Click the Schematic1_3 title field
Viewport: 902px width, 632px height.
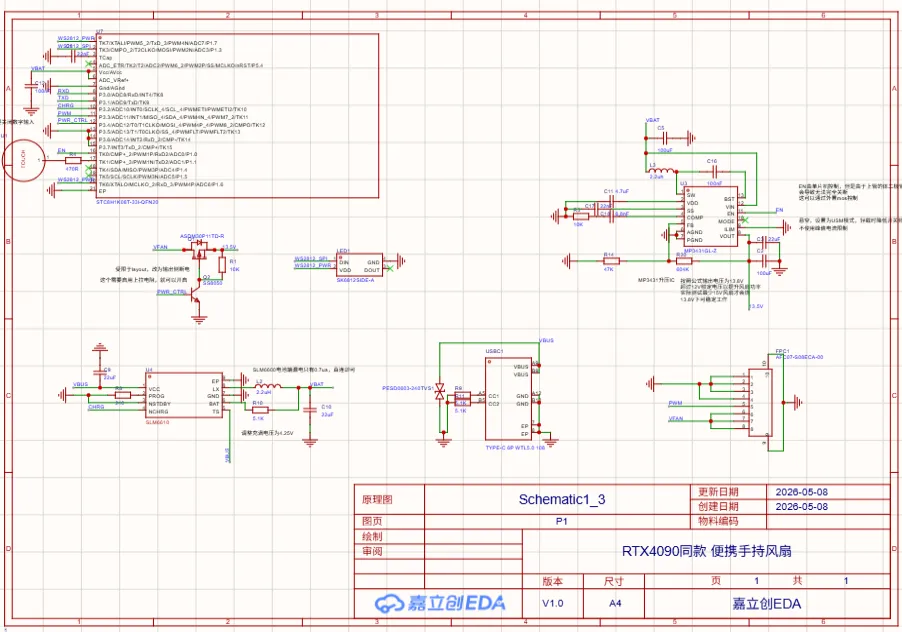point(561,499)
